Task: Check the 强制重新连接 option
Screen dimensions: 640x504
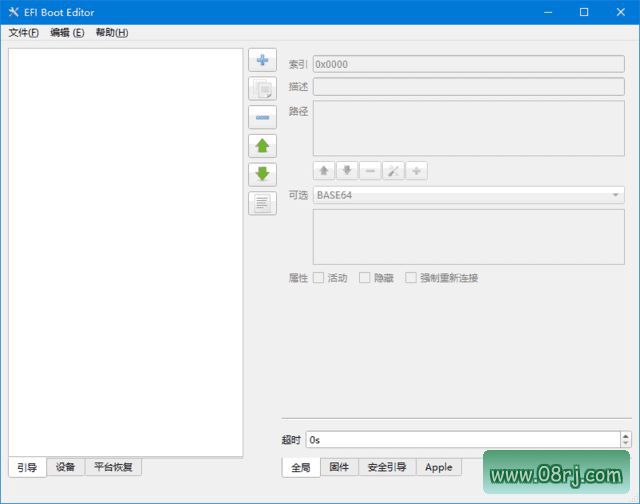Action: point(411,278)
